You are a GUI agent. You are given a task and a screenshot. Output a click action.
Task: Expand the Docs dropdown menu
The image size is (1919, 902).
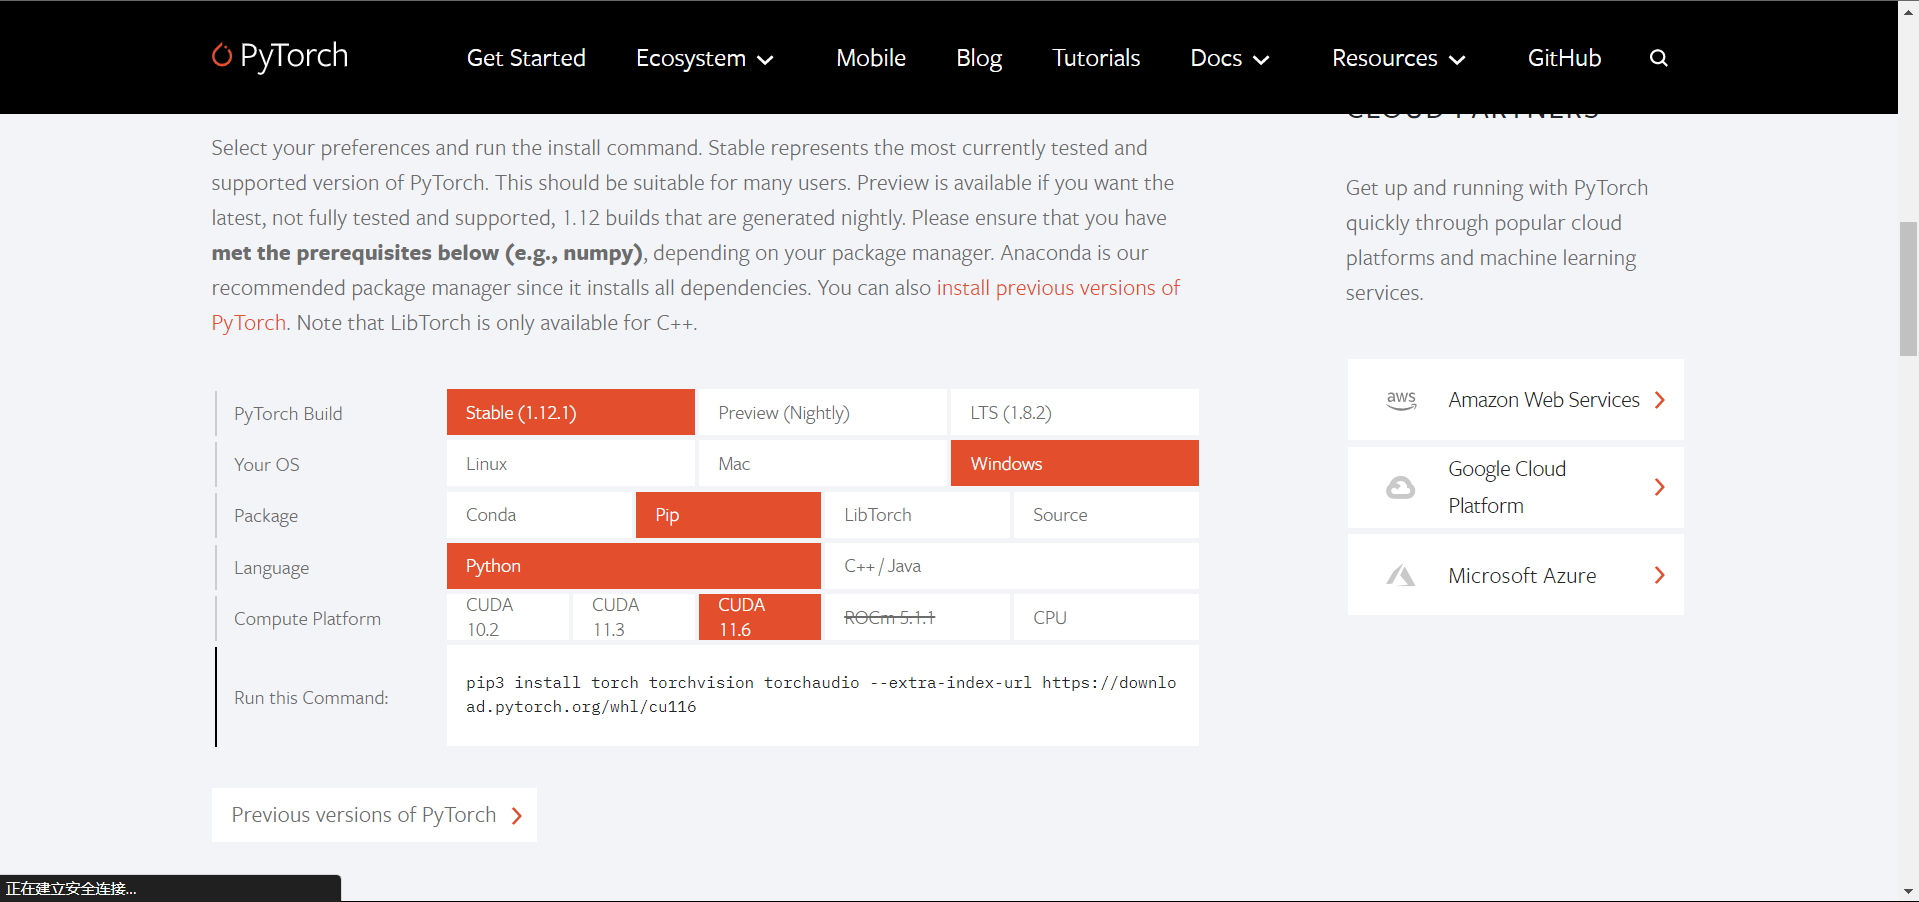point(1229,58)
